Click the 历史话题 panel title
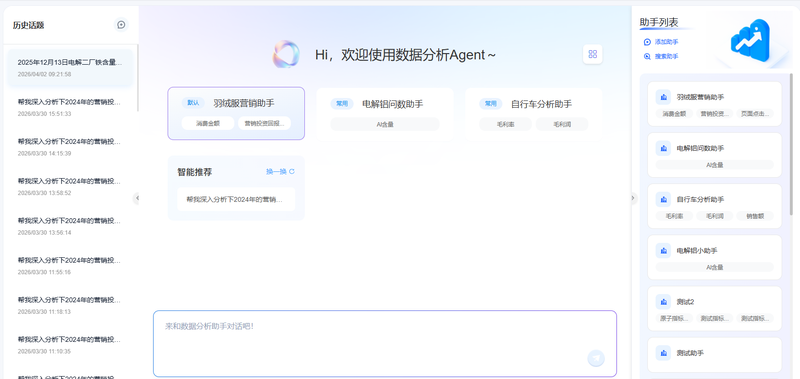This screenshot has width=800, height=379. pyautogui.click(x=29, y=25)
